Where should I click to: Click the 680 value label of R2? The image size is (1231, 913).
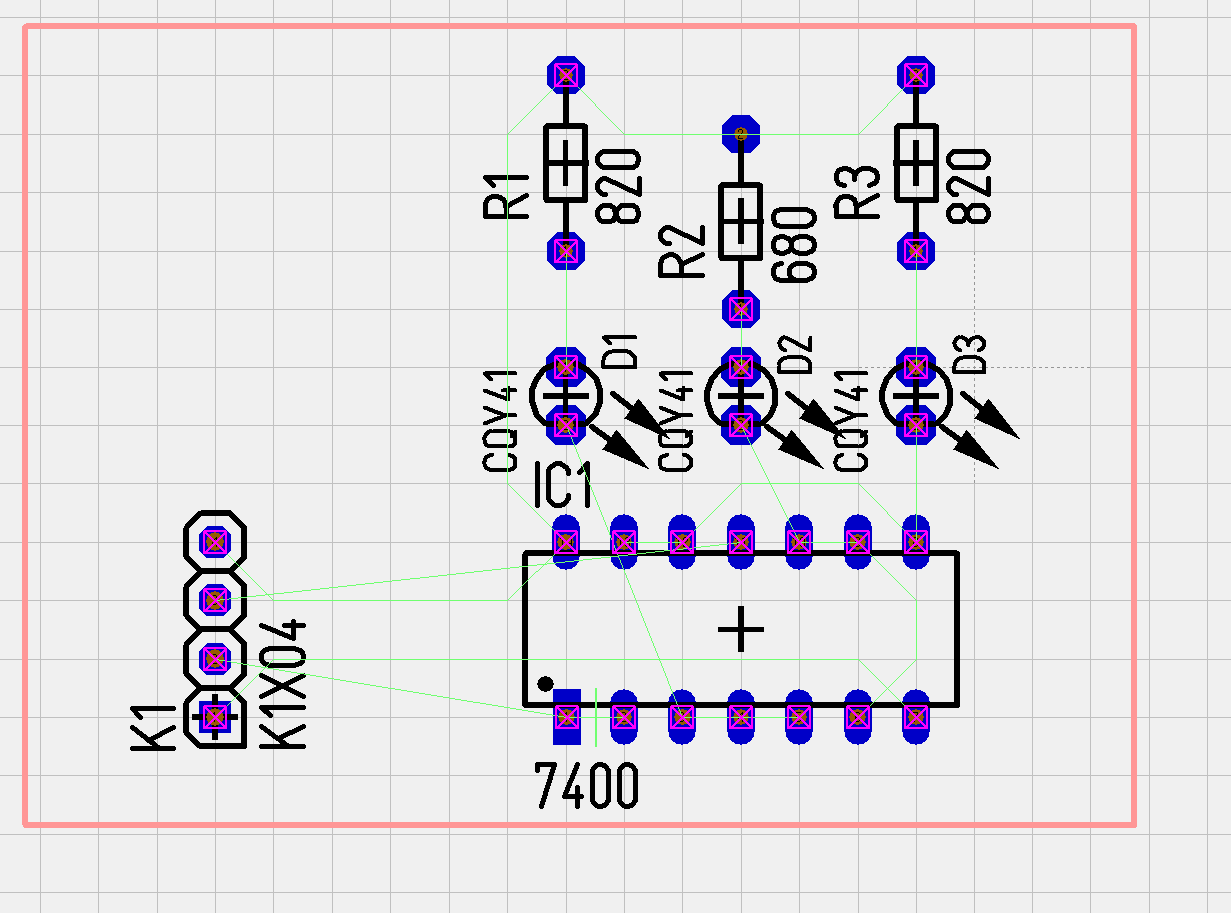click(x=796, y=246)
